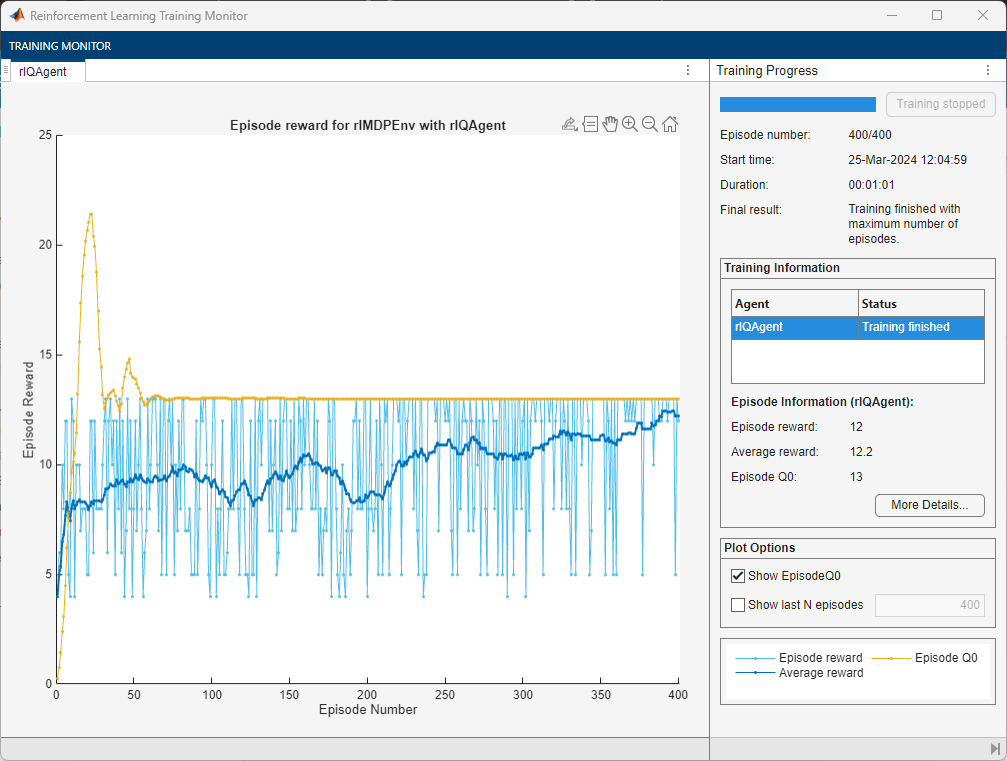
Task: Click the document tab list handle
Action: tap(6, 70)
